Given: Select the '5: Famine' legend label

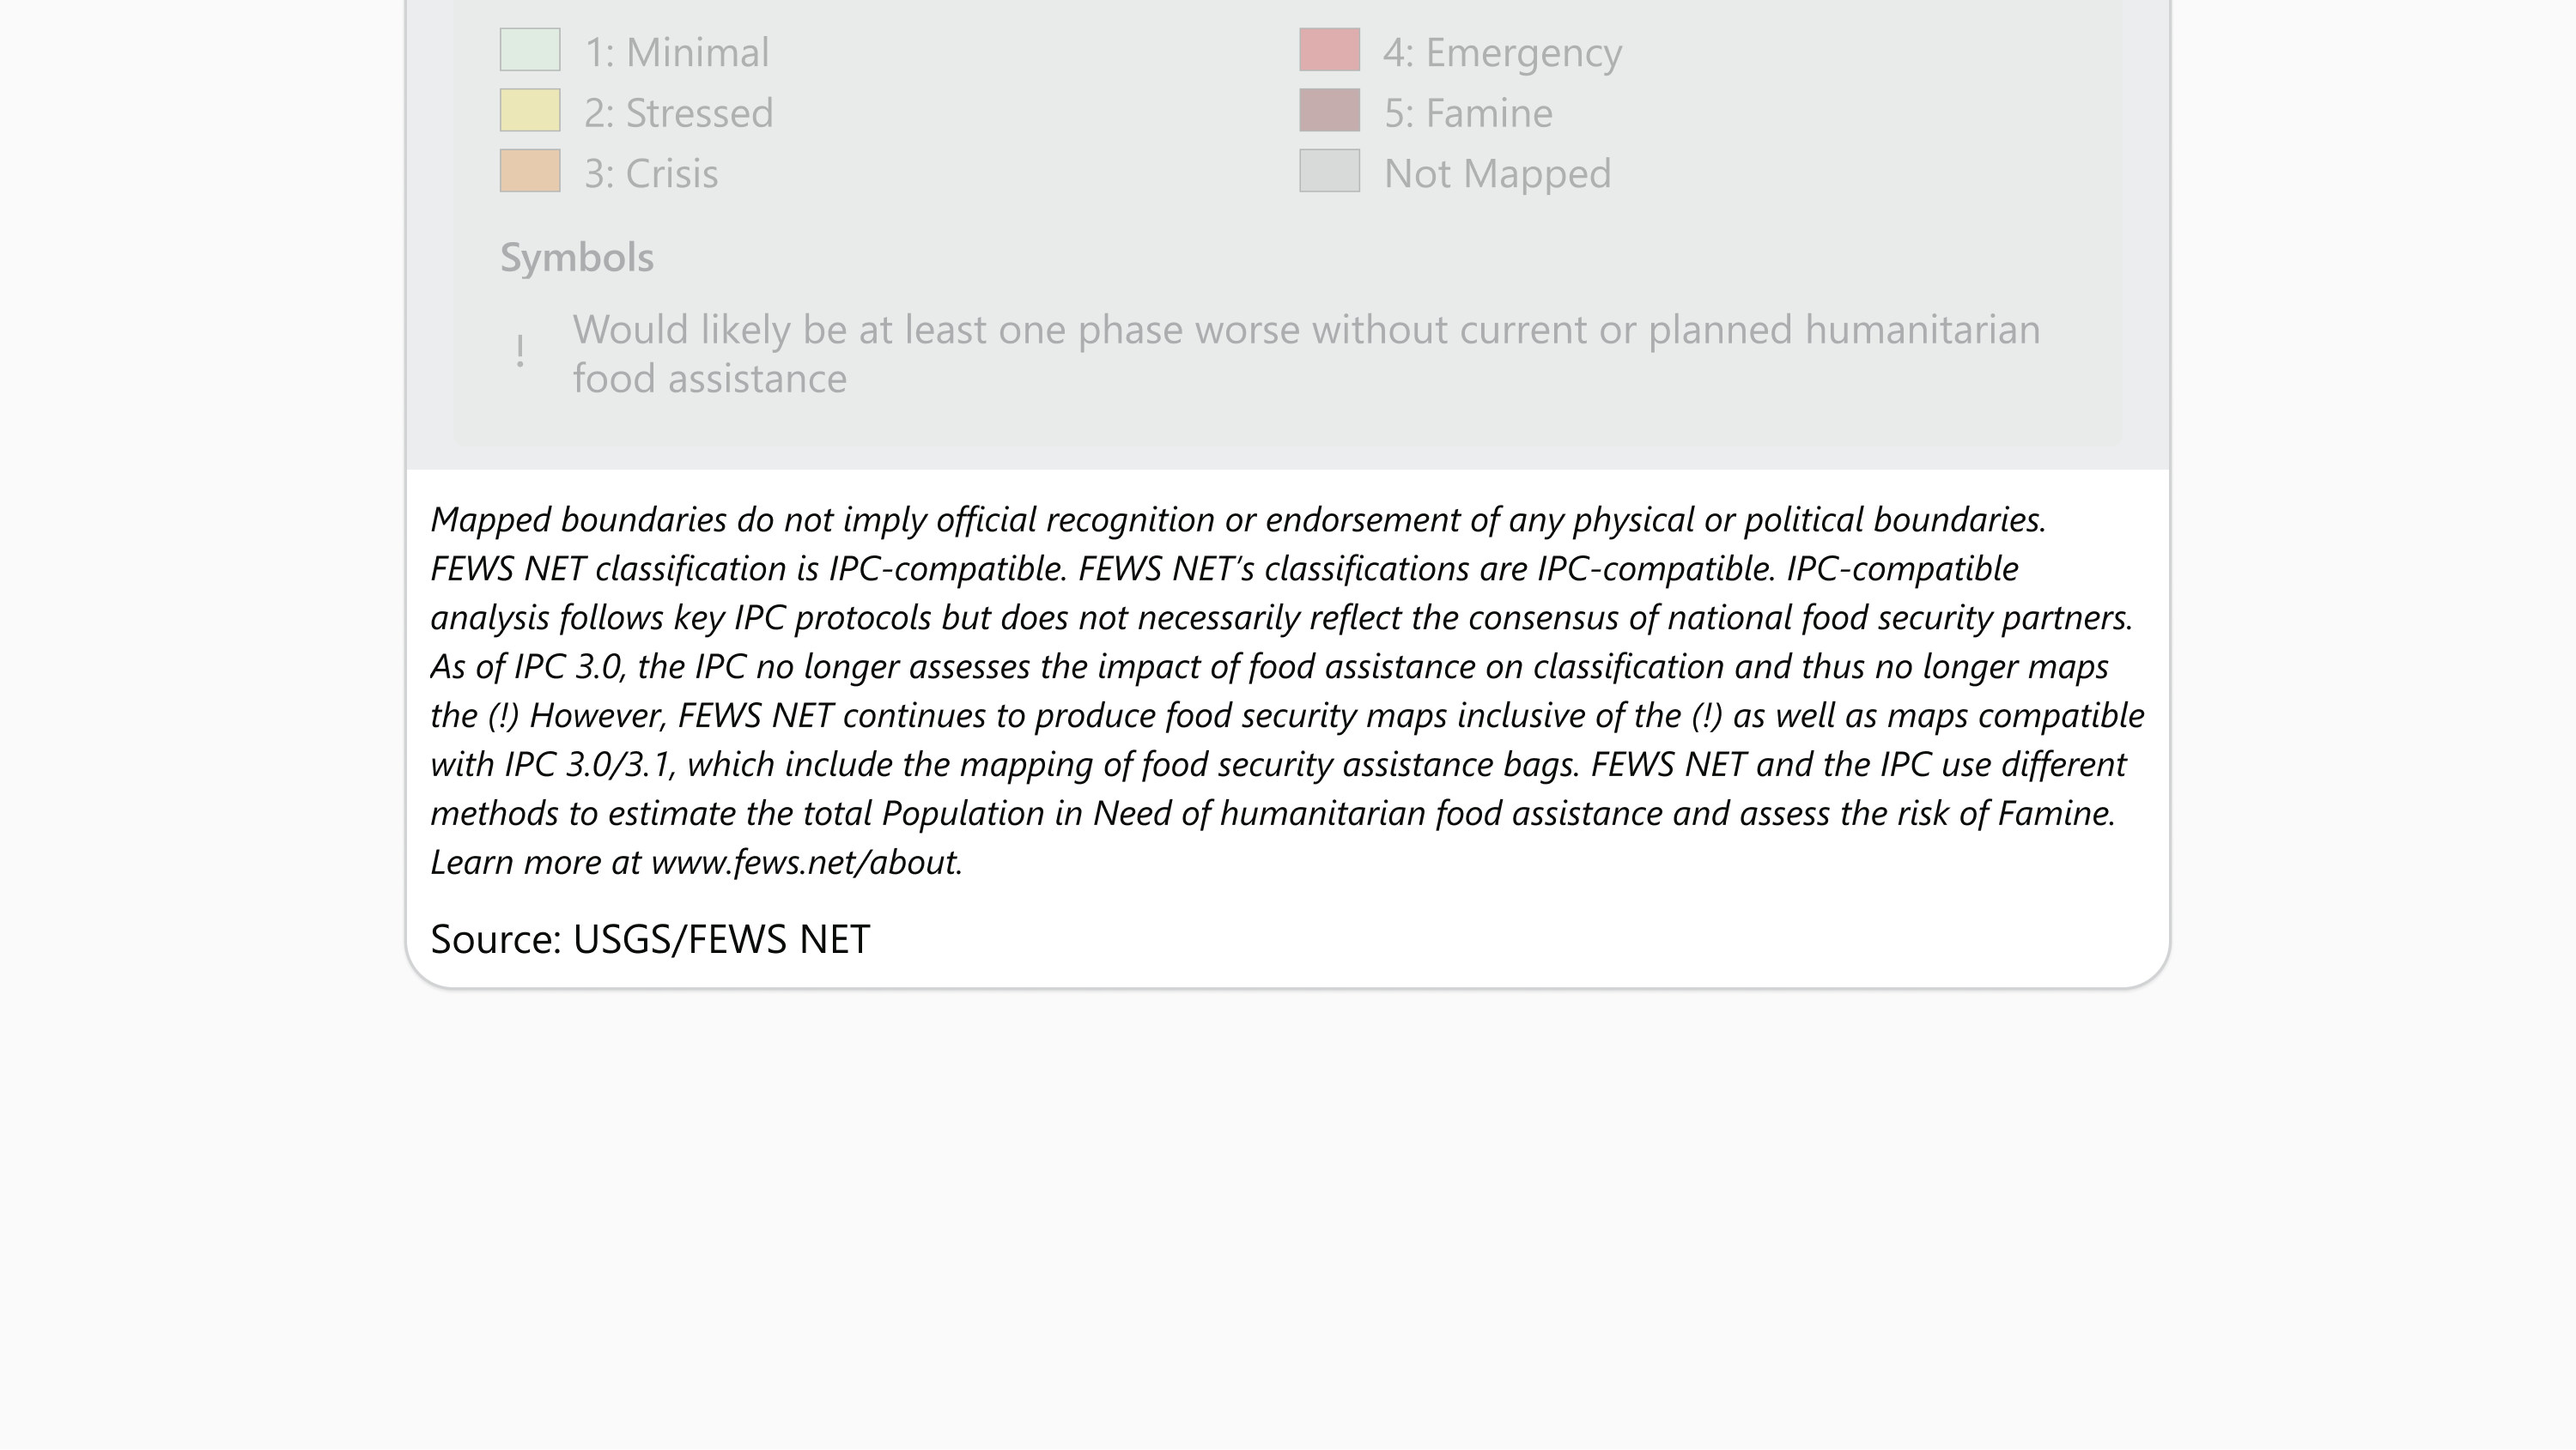Looking at the screenshot, I should [x=1468, y=113].
